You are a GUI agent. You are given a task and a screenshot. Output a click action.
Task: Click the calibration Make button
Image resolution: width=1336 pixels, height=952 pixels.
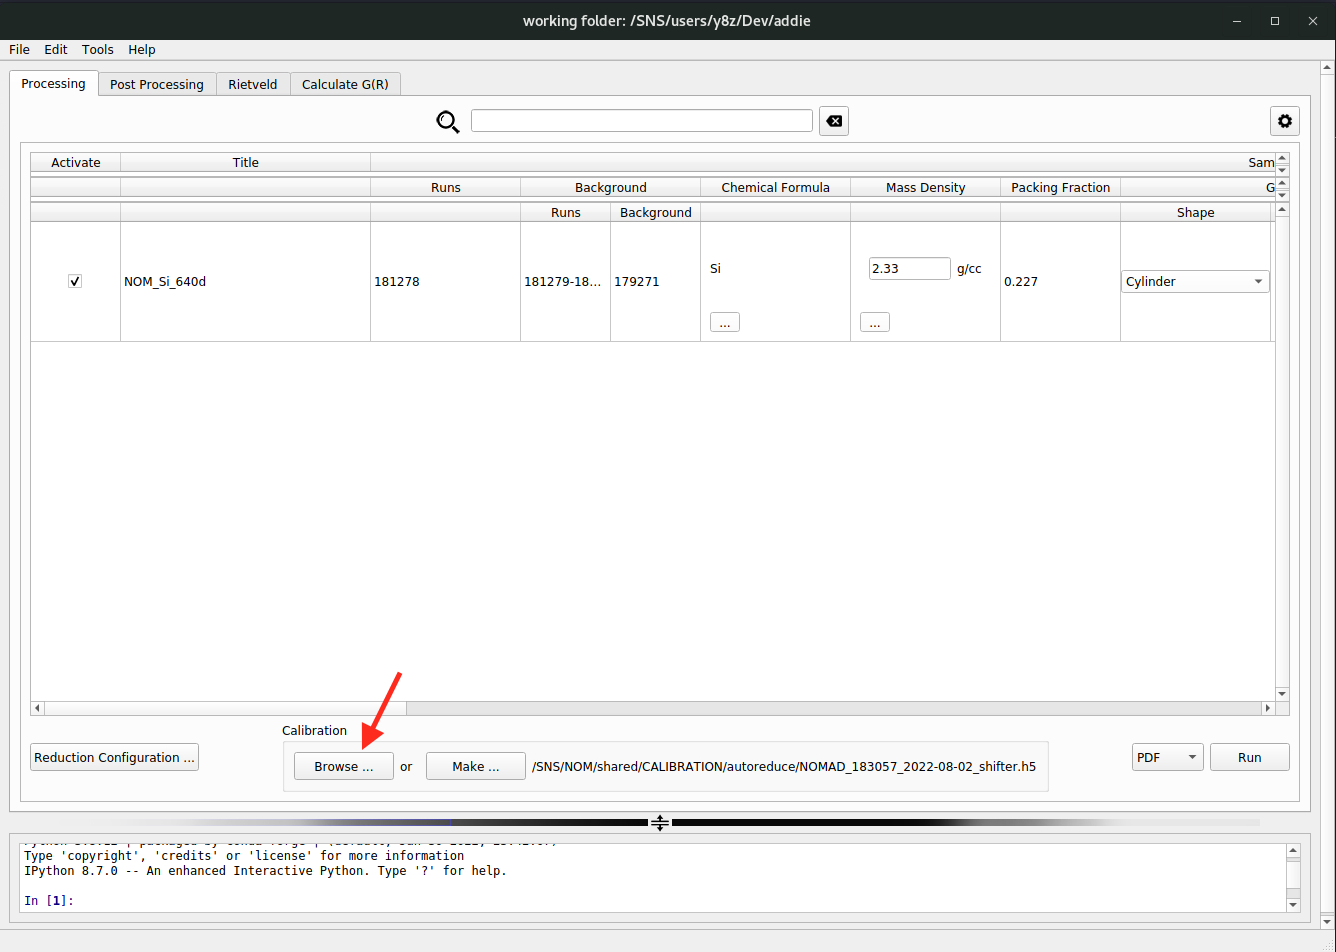(x=475, y=766)
